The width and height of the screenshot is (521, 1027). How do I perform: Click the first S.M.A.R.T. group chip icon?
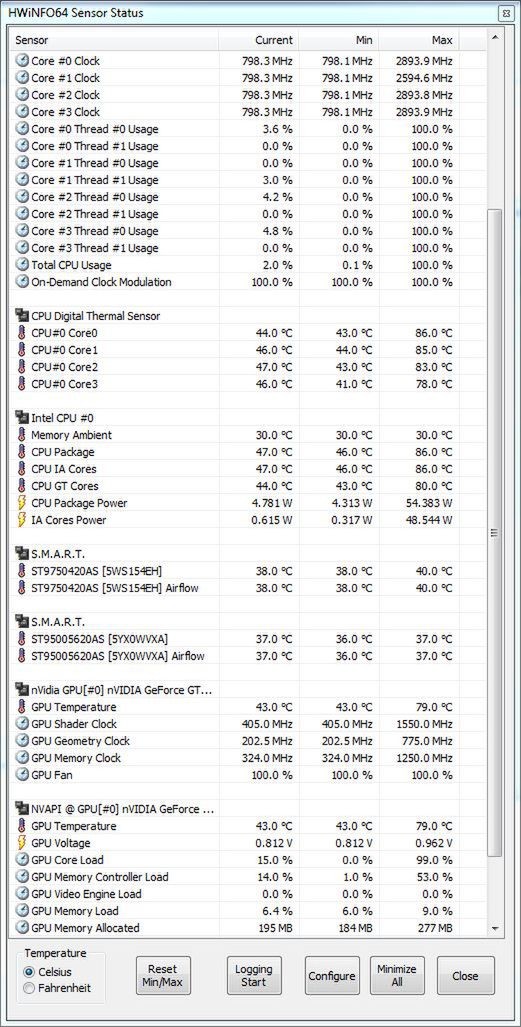[22, 555]
